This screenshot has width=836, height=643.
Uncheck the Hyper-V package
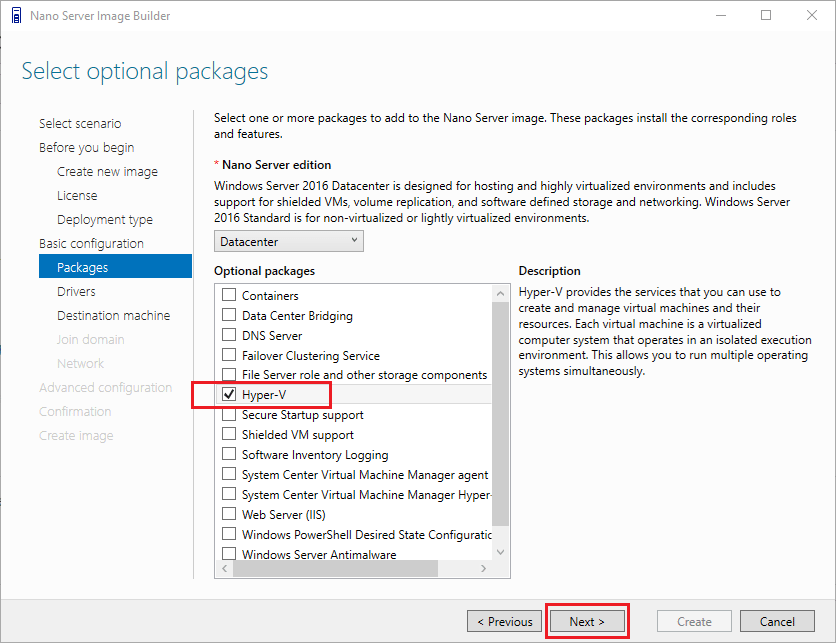[x=229, y=395]
